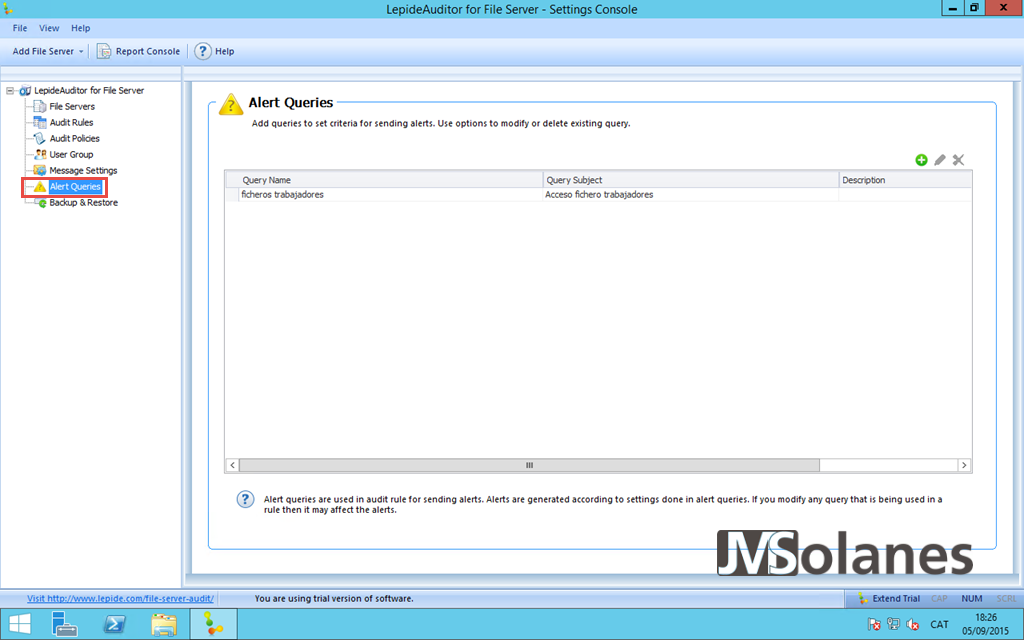The image size is (1024, 640).
Task: Open the Help menu
Action: (80, 28)
